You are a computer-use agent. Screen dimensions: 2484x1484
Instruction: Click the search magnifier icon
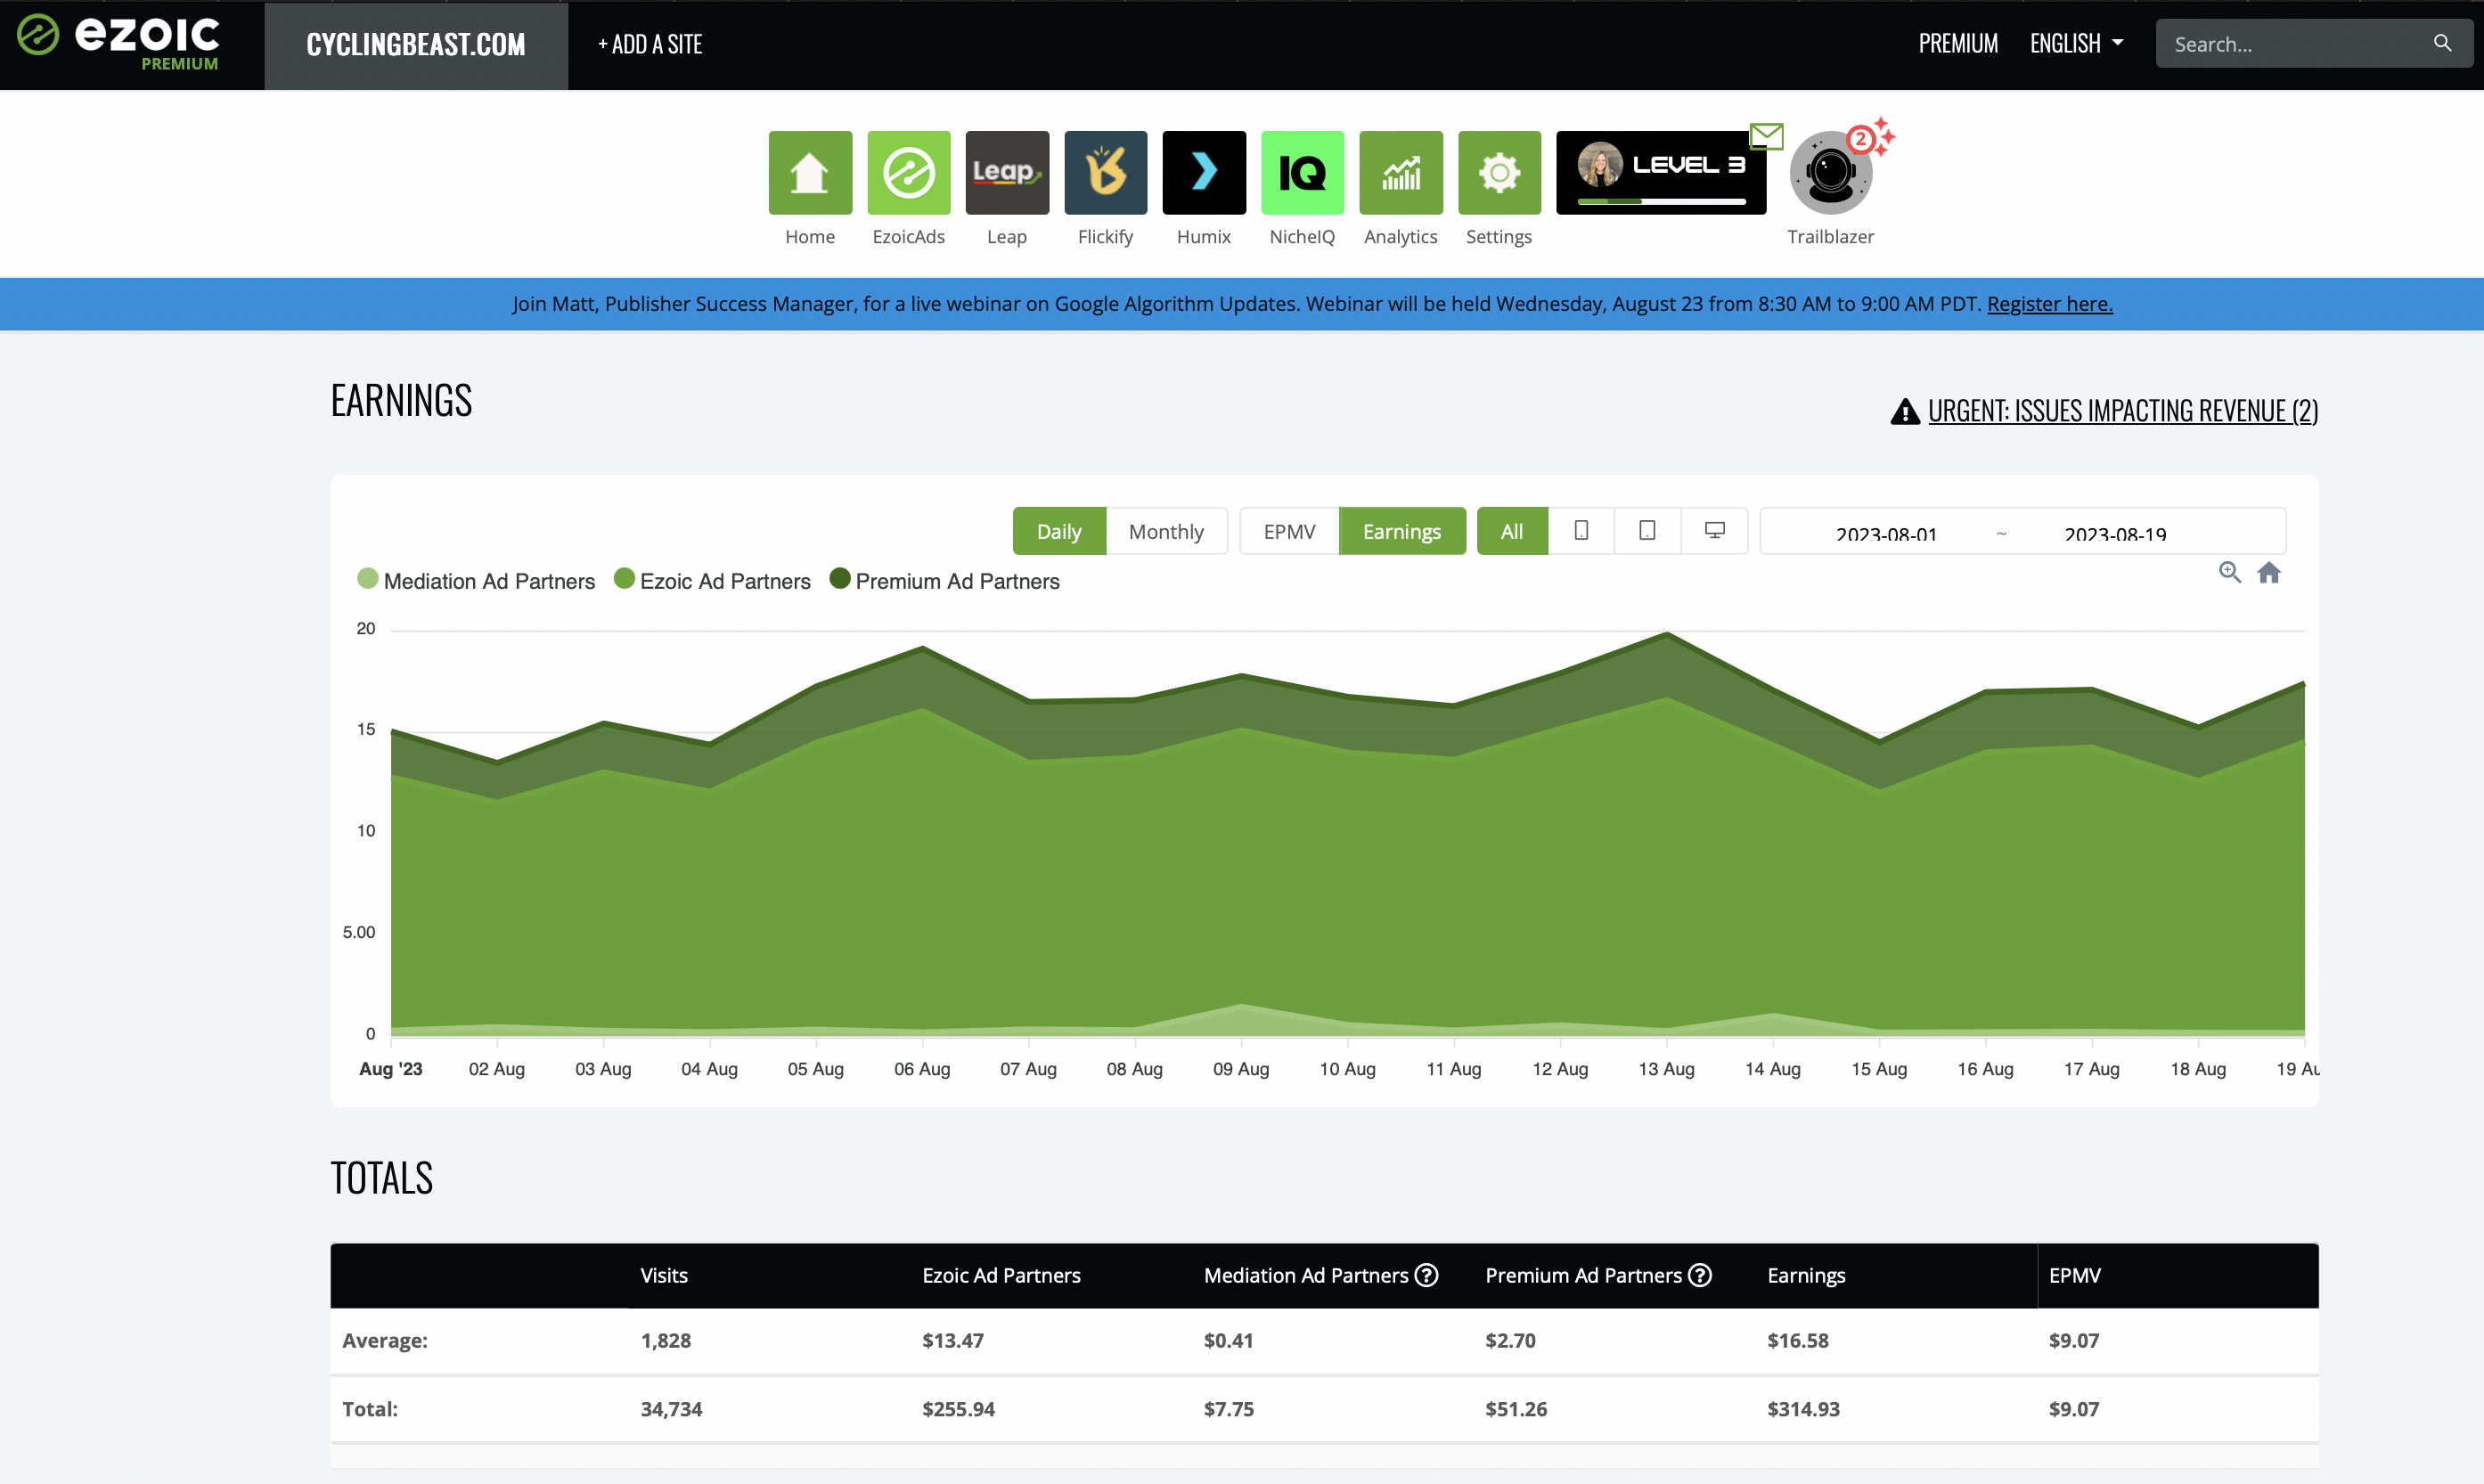[x=2442, y=43]
